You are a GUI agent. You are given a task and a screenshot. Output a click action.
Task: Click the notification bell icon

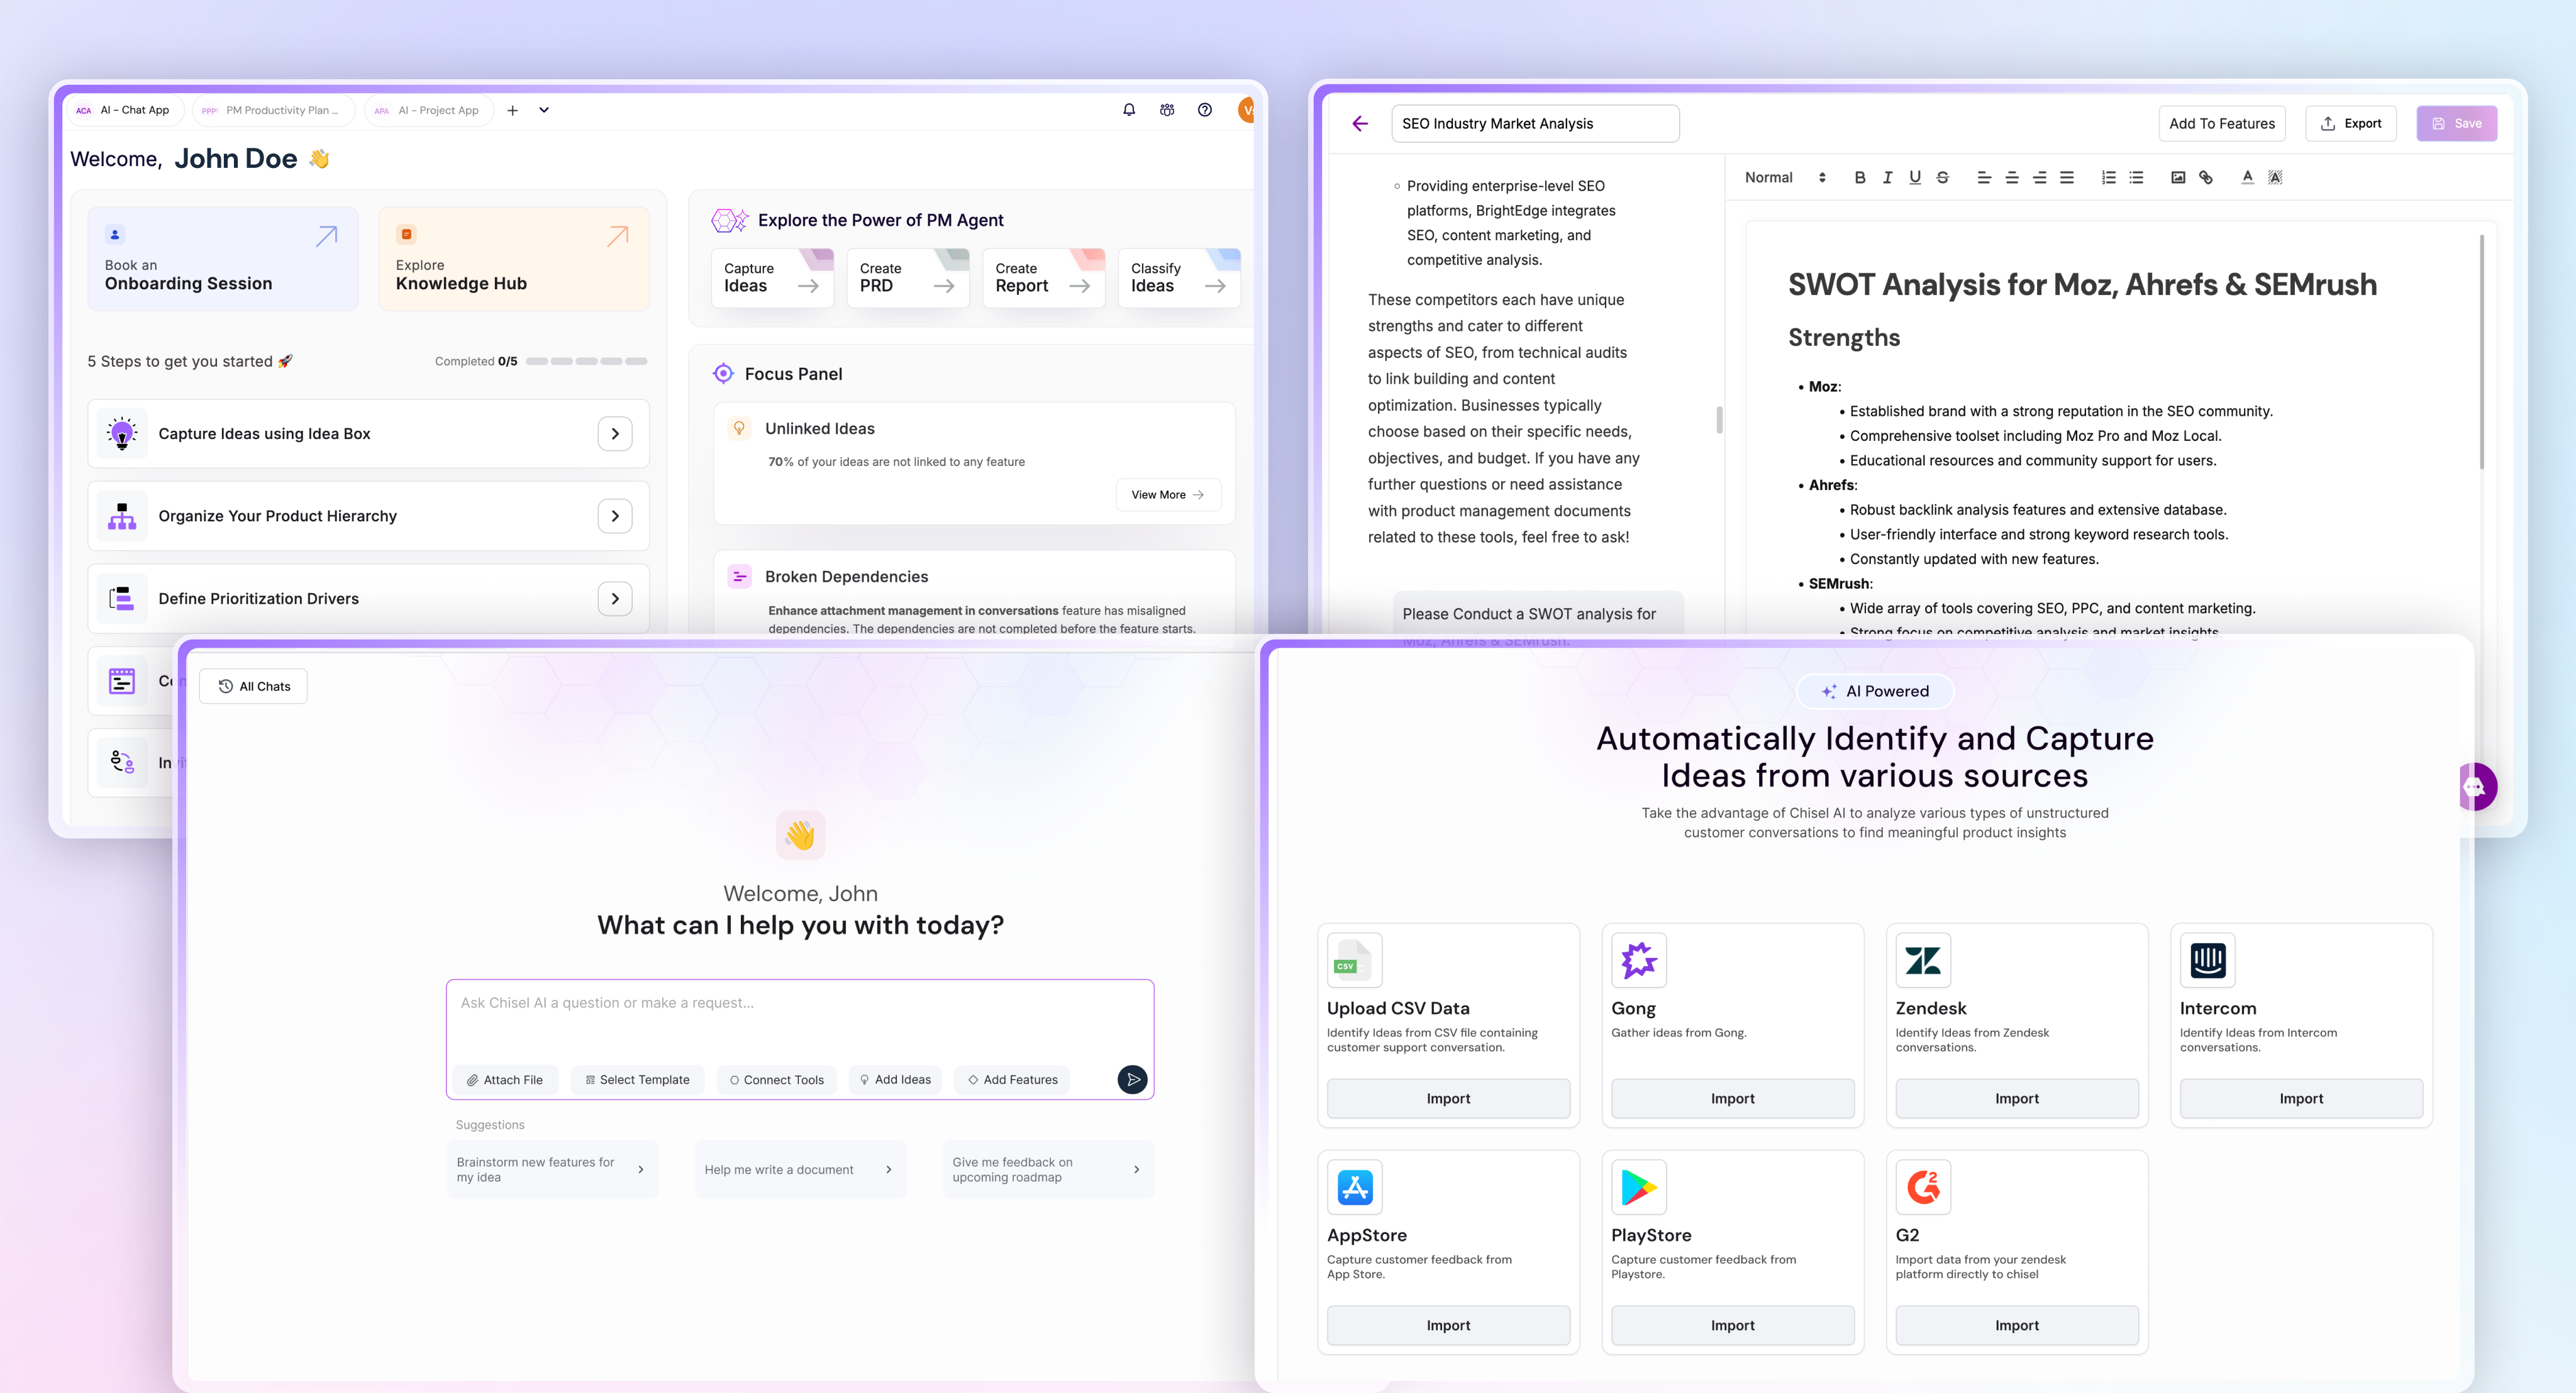1129,110
